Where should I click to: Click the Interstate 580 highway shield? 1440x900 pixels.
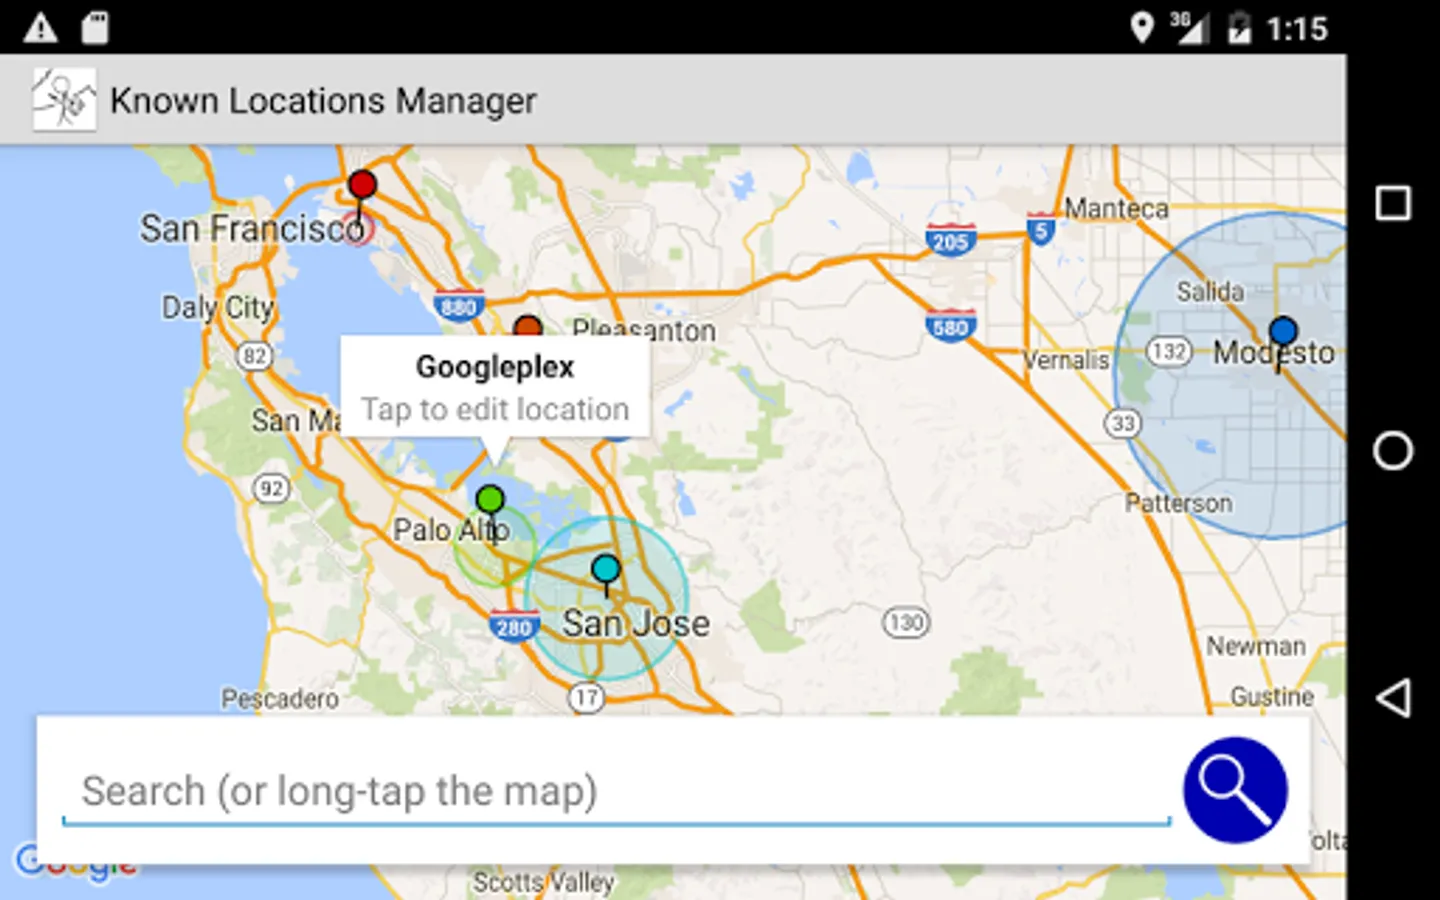[950, 326]
